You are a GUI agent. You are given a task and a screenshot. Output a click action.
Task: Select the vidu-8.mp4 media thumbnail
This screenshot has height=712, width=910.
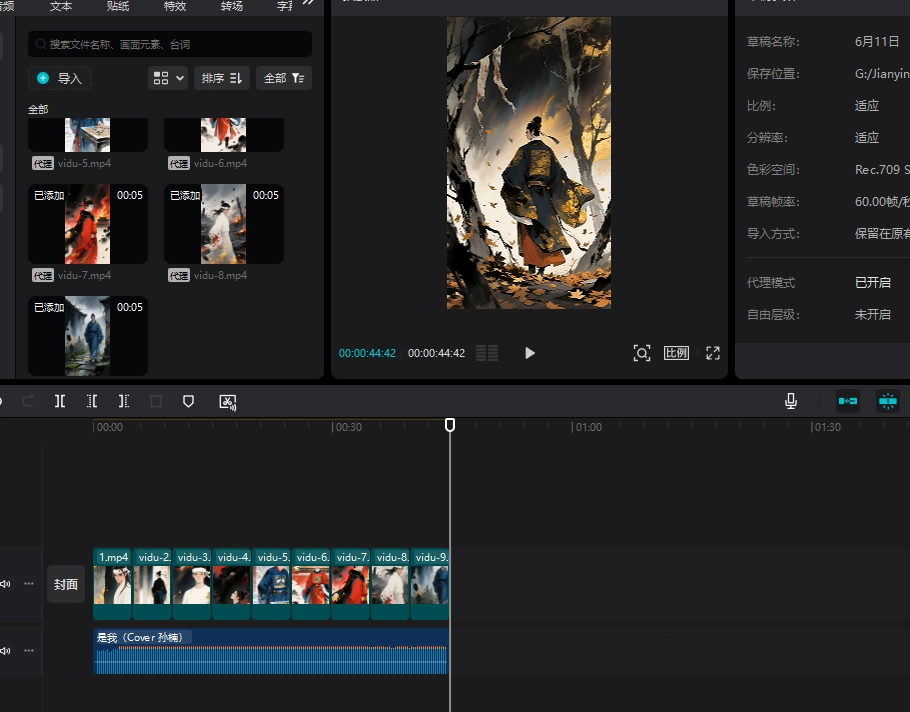tap(223, 224)
